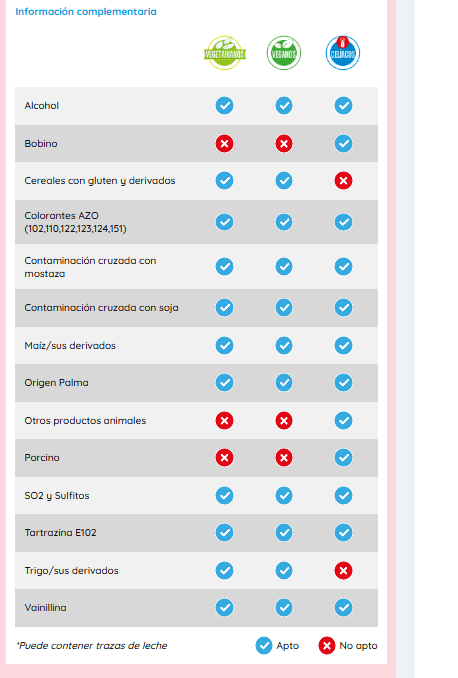Click Trigo/sus derivados celíacos red X
Viewport: 458px width, 678px height.
(x=343, y=571)
